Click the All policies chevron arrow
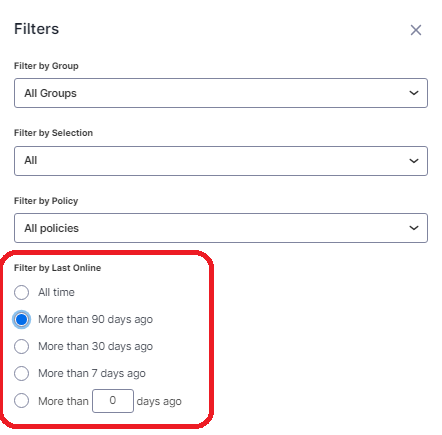The image size is (442, 435). click(x=414, y=228)
